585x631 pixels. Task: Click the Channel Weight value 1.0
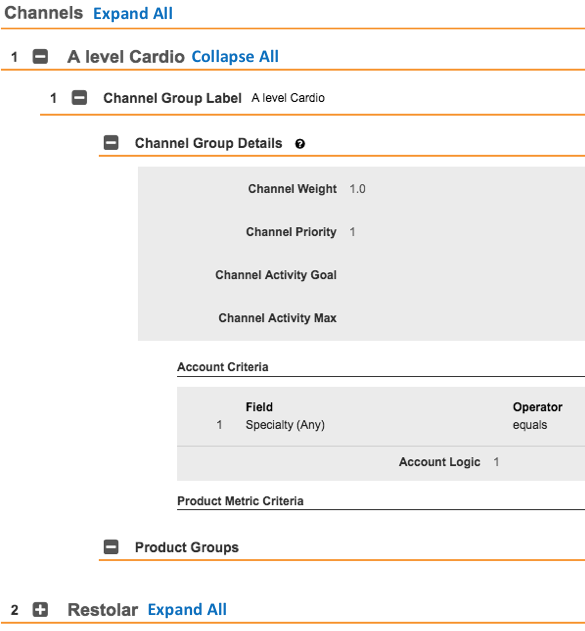click(x=357, y=189)
